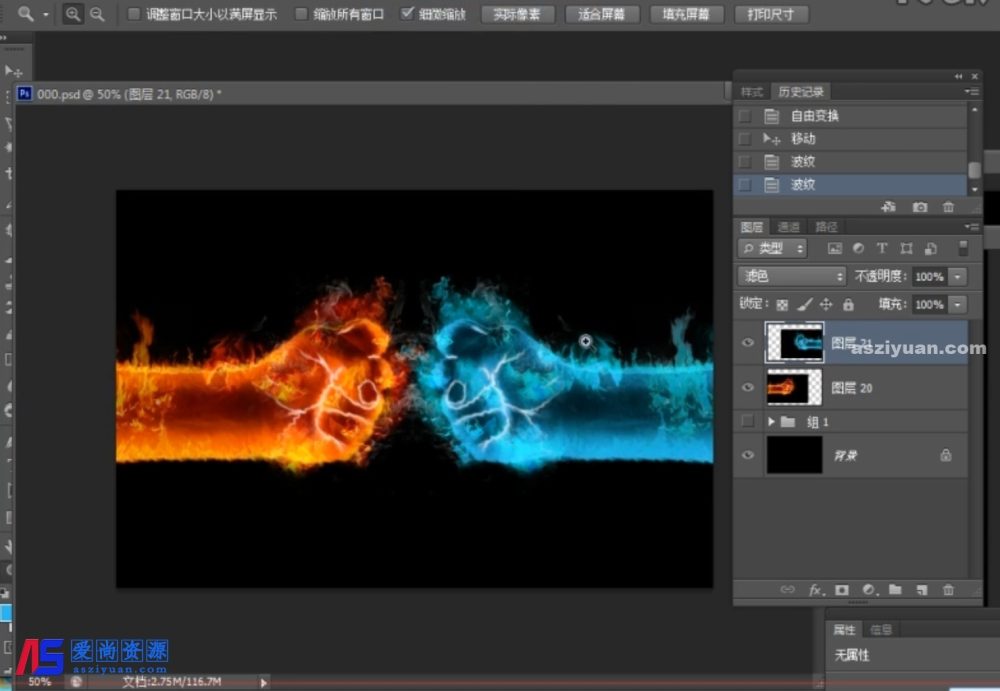Open the 不透明度 slider arrow
Image resolution: width=1000 pixels, height=691 pixels.
958,277
